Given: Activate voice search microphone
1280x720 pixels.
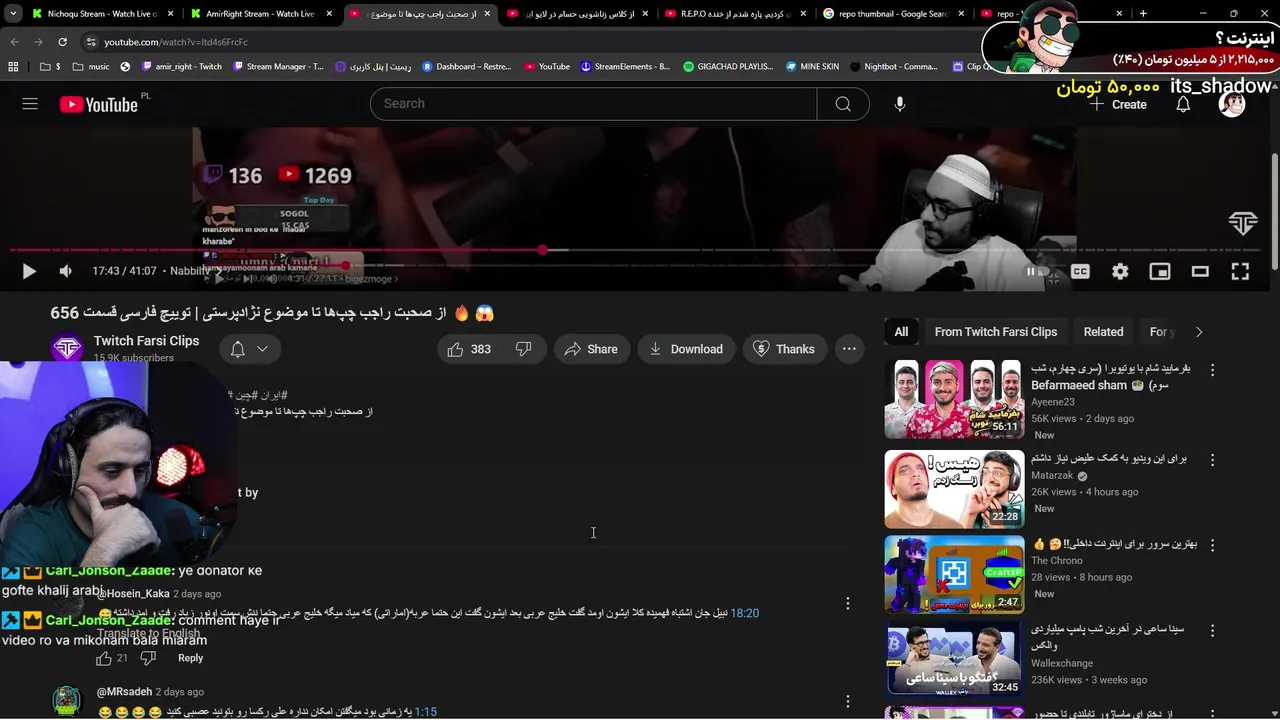Looking at the screenshot, I should click(900, 104).
